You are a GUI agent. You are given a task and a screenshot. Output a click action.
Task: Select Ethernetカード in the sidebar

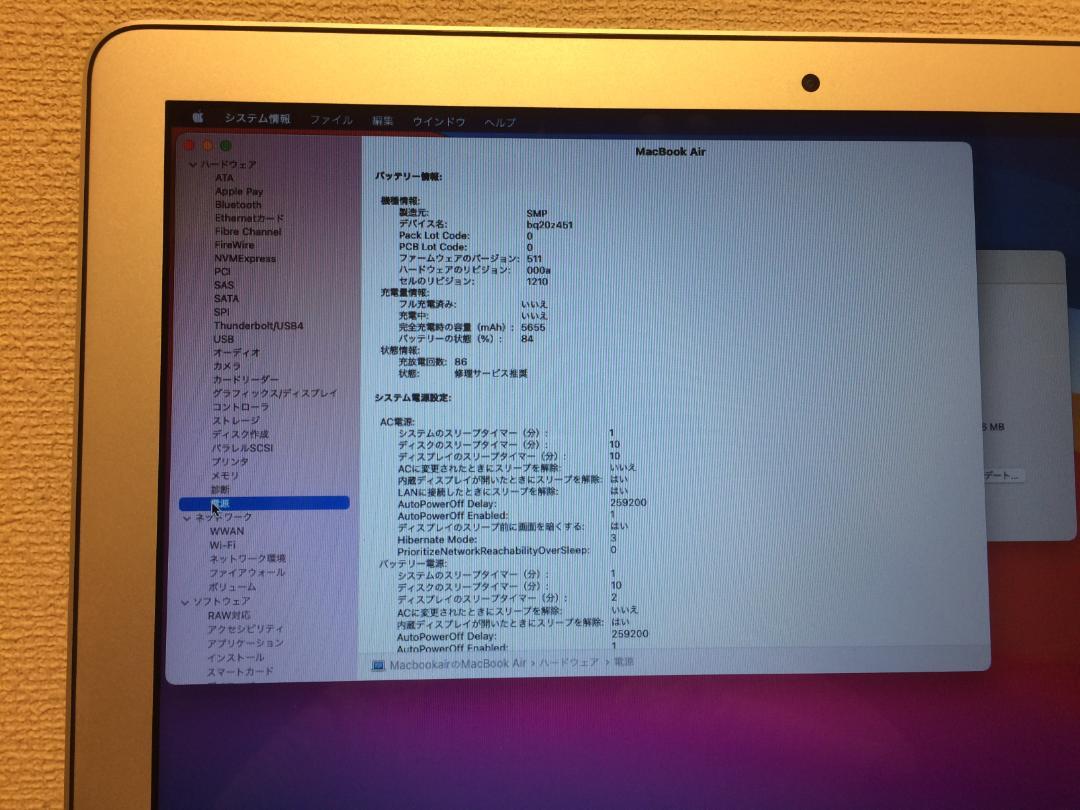pos(249,218)
